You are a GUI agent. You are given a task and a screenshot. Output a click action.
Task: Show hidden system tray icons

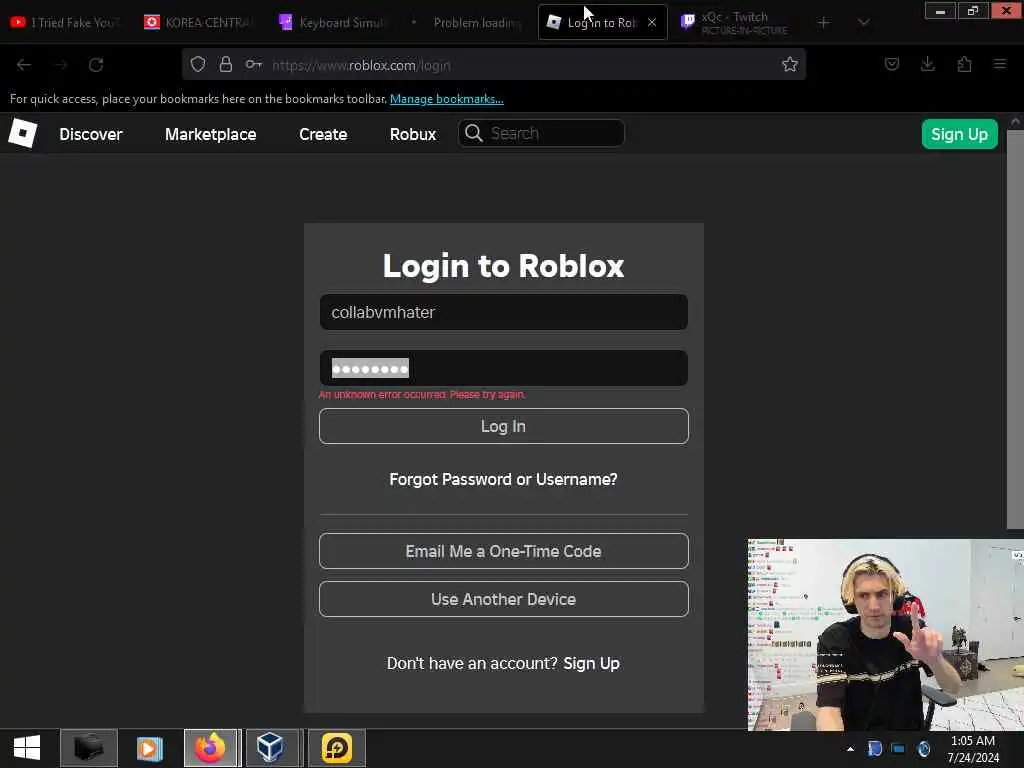point(850,749)
